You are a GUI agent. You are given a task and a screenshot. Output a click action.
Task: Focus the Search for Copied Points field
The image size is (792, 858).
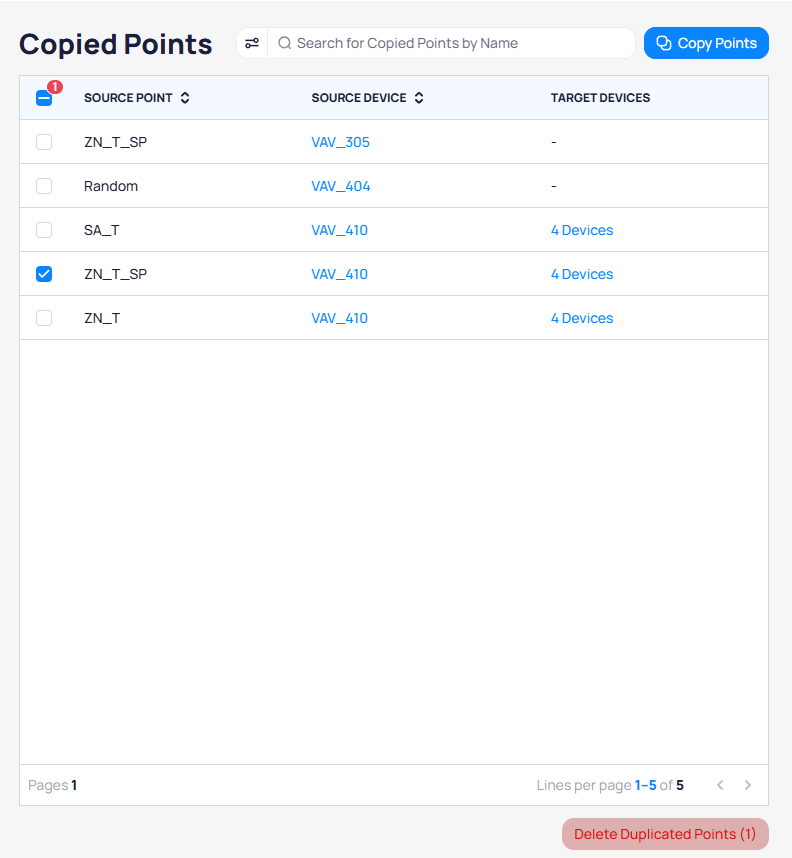(x=460, y=43)
